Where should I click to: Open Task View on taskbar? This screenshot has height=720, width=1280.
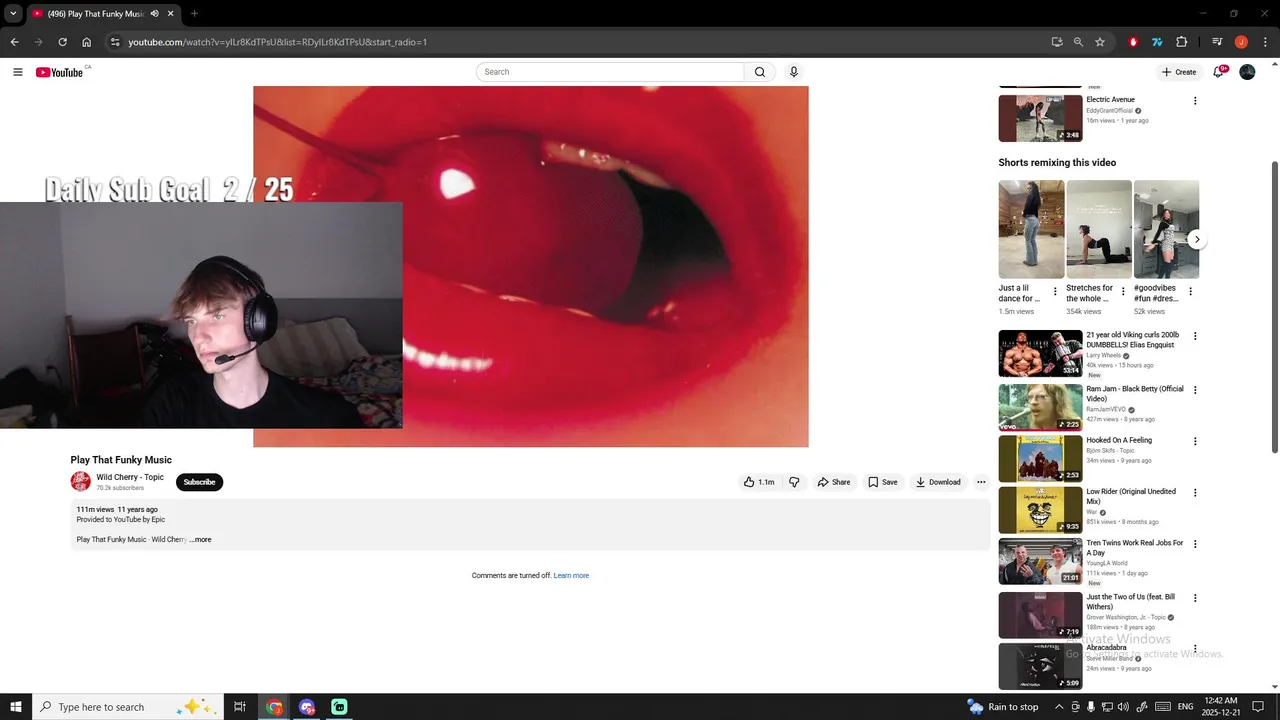coord(240,707)
